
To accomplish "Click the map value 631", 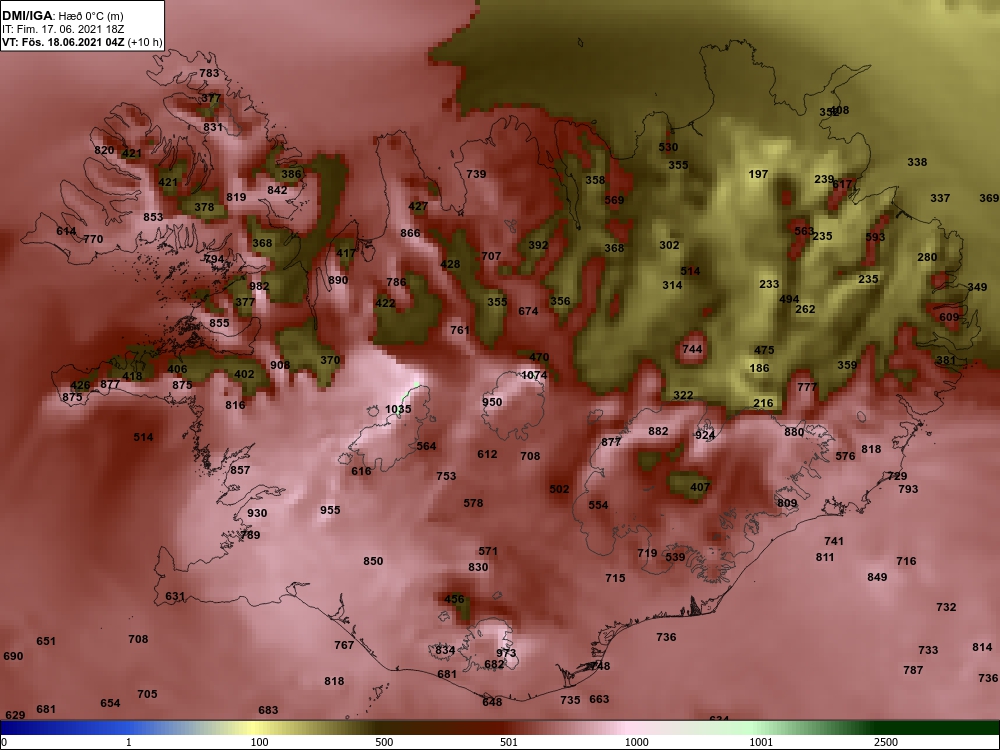I will [175, 597].
